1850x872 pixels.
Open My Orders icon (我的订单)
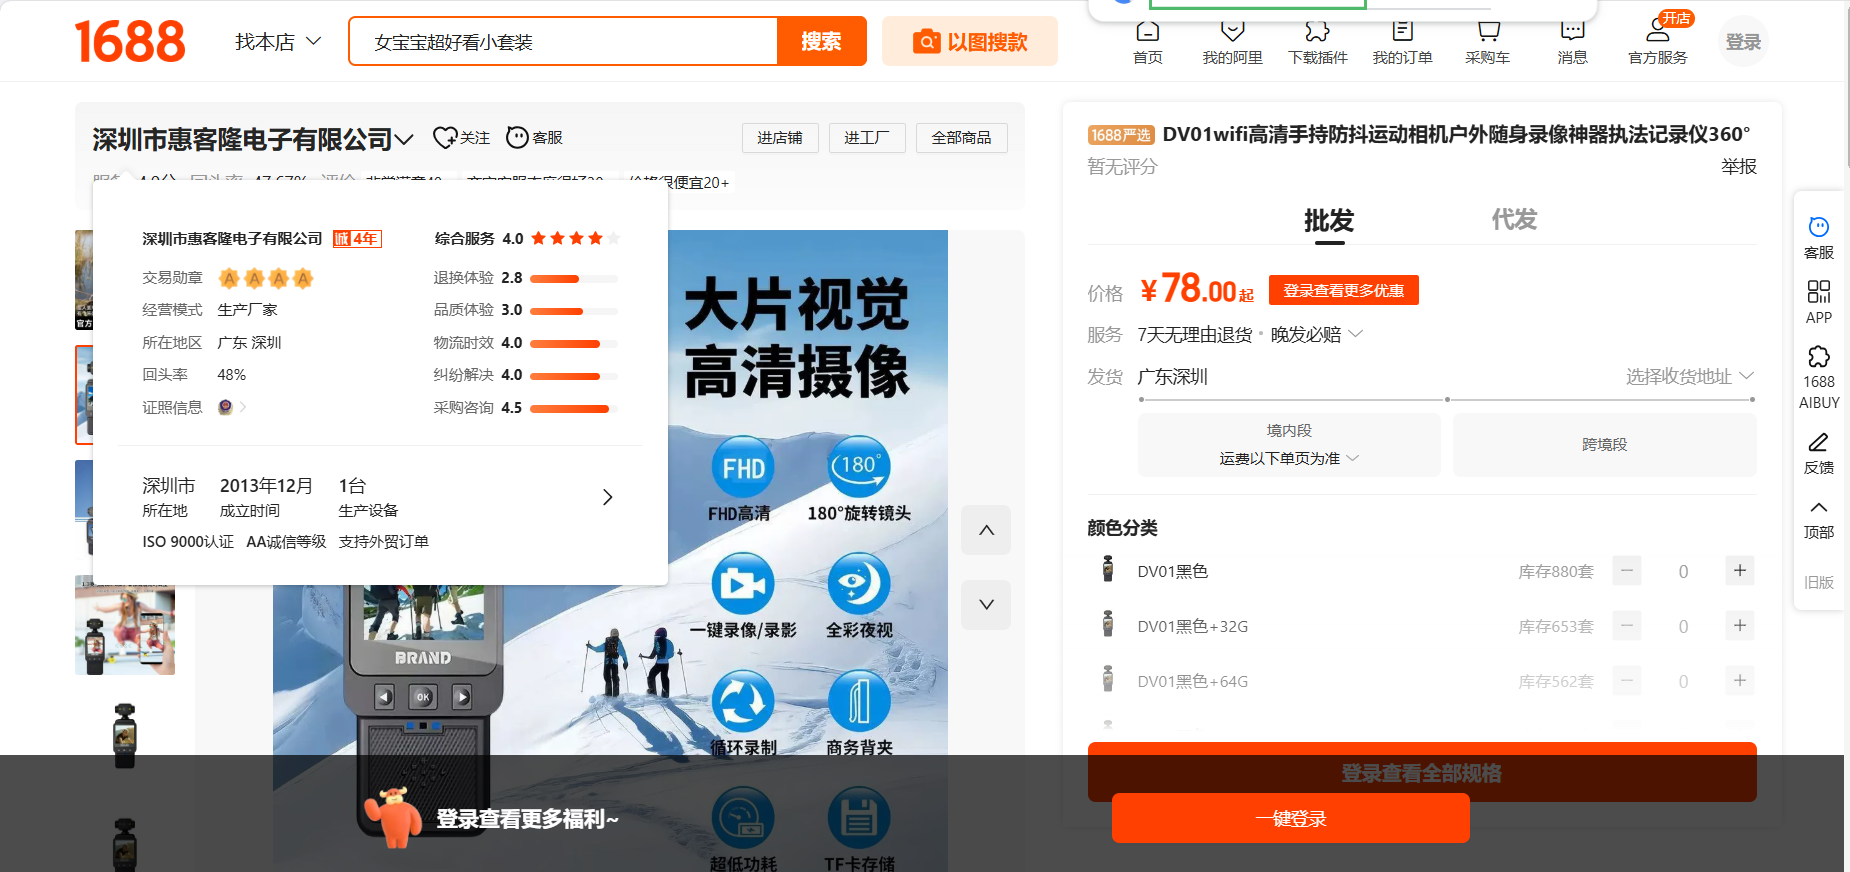pyautogui.click(x=1402, y=33)
